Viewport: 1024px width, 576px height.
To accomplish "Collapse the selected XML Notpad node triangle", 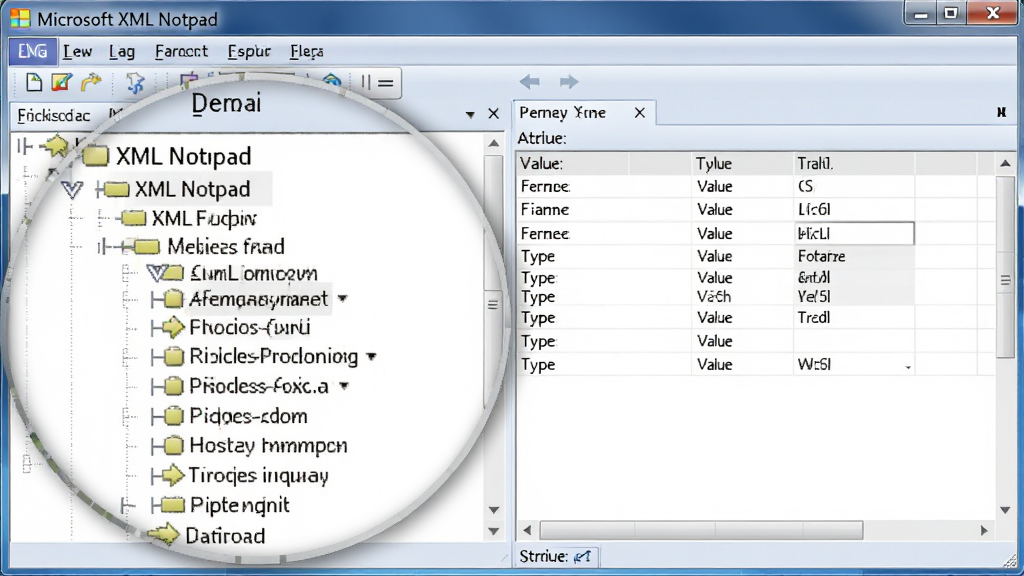I will (x=72, y=190).
